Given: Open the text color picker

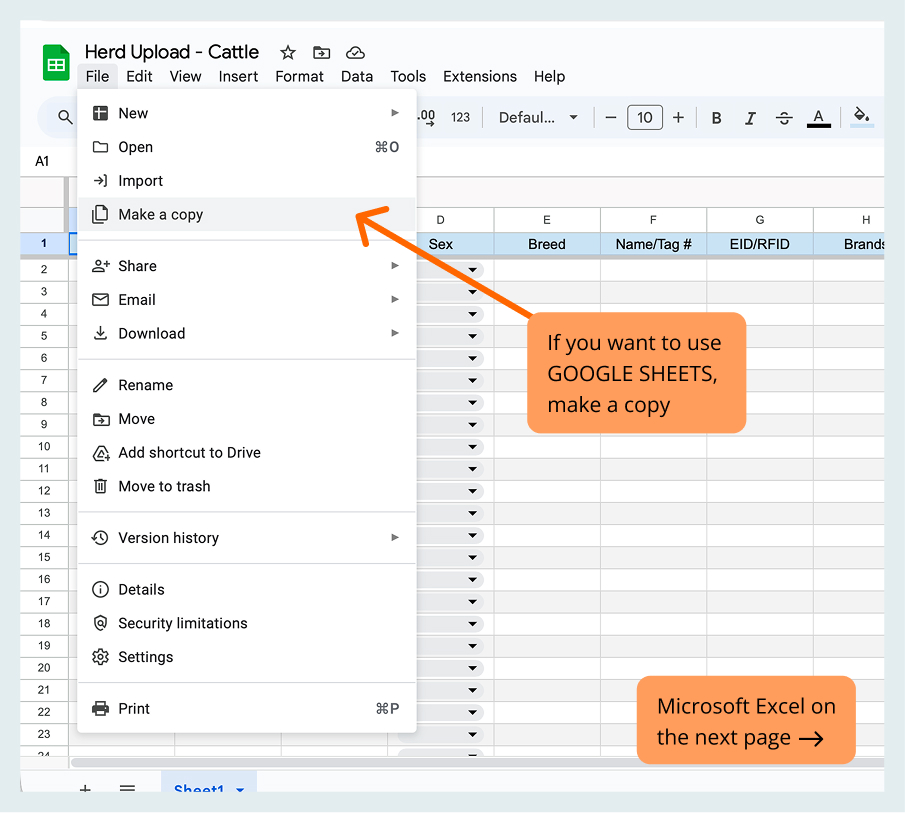Looking at the screenshot, I should click(818, 118).
